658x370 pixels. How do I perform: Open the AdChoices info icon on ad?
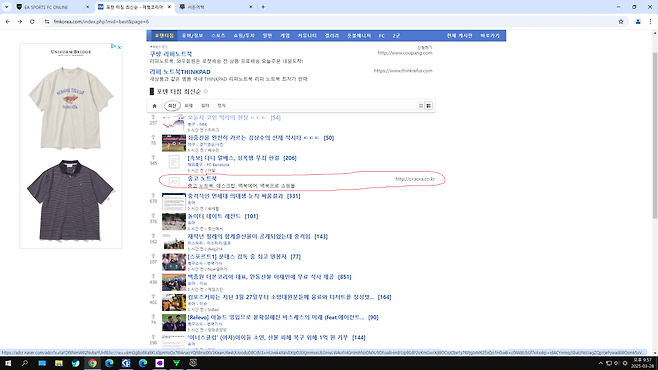(113, 47)
